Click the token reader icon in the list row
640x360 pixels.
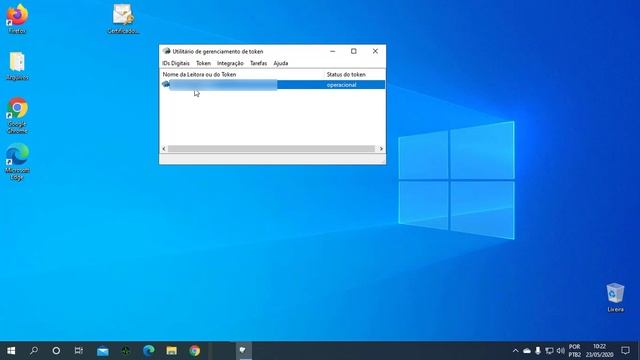[x=166, y=84]
